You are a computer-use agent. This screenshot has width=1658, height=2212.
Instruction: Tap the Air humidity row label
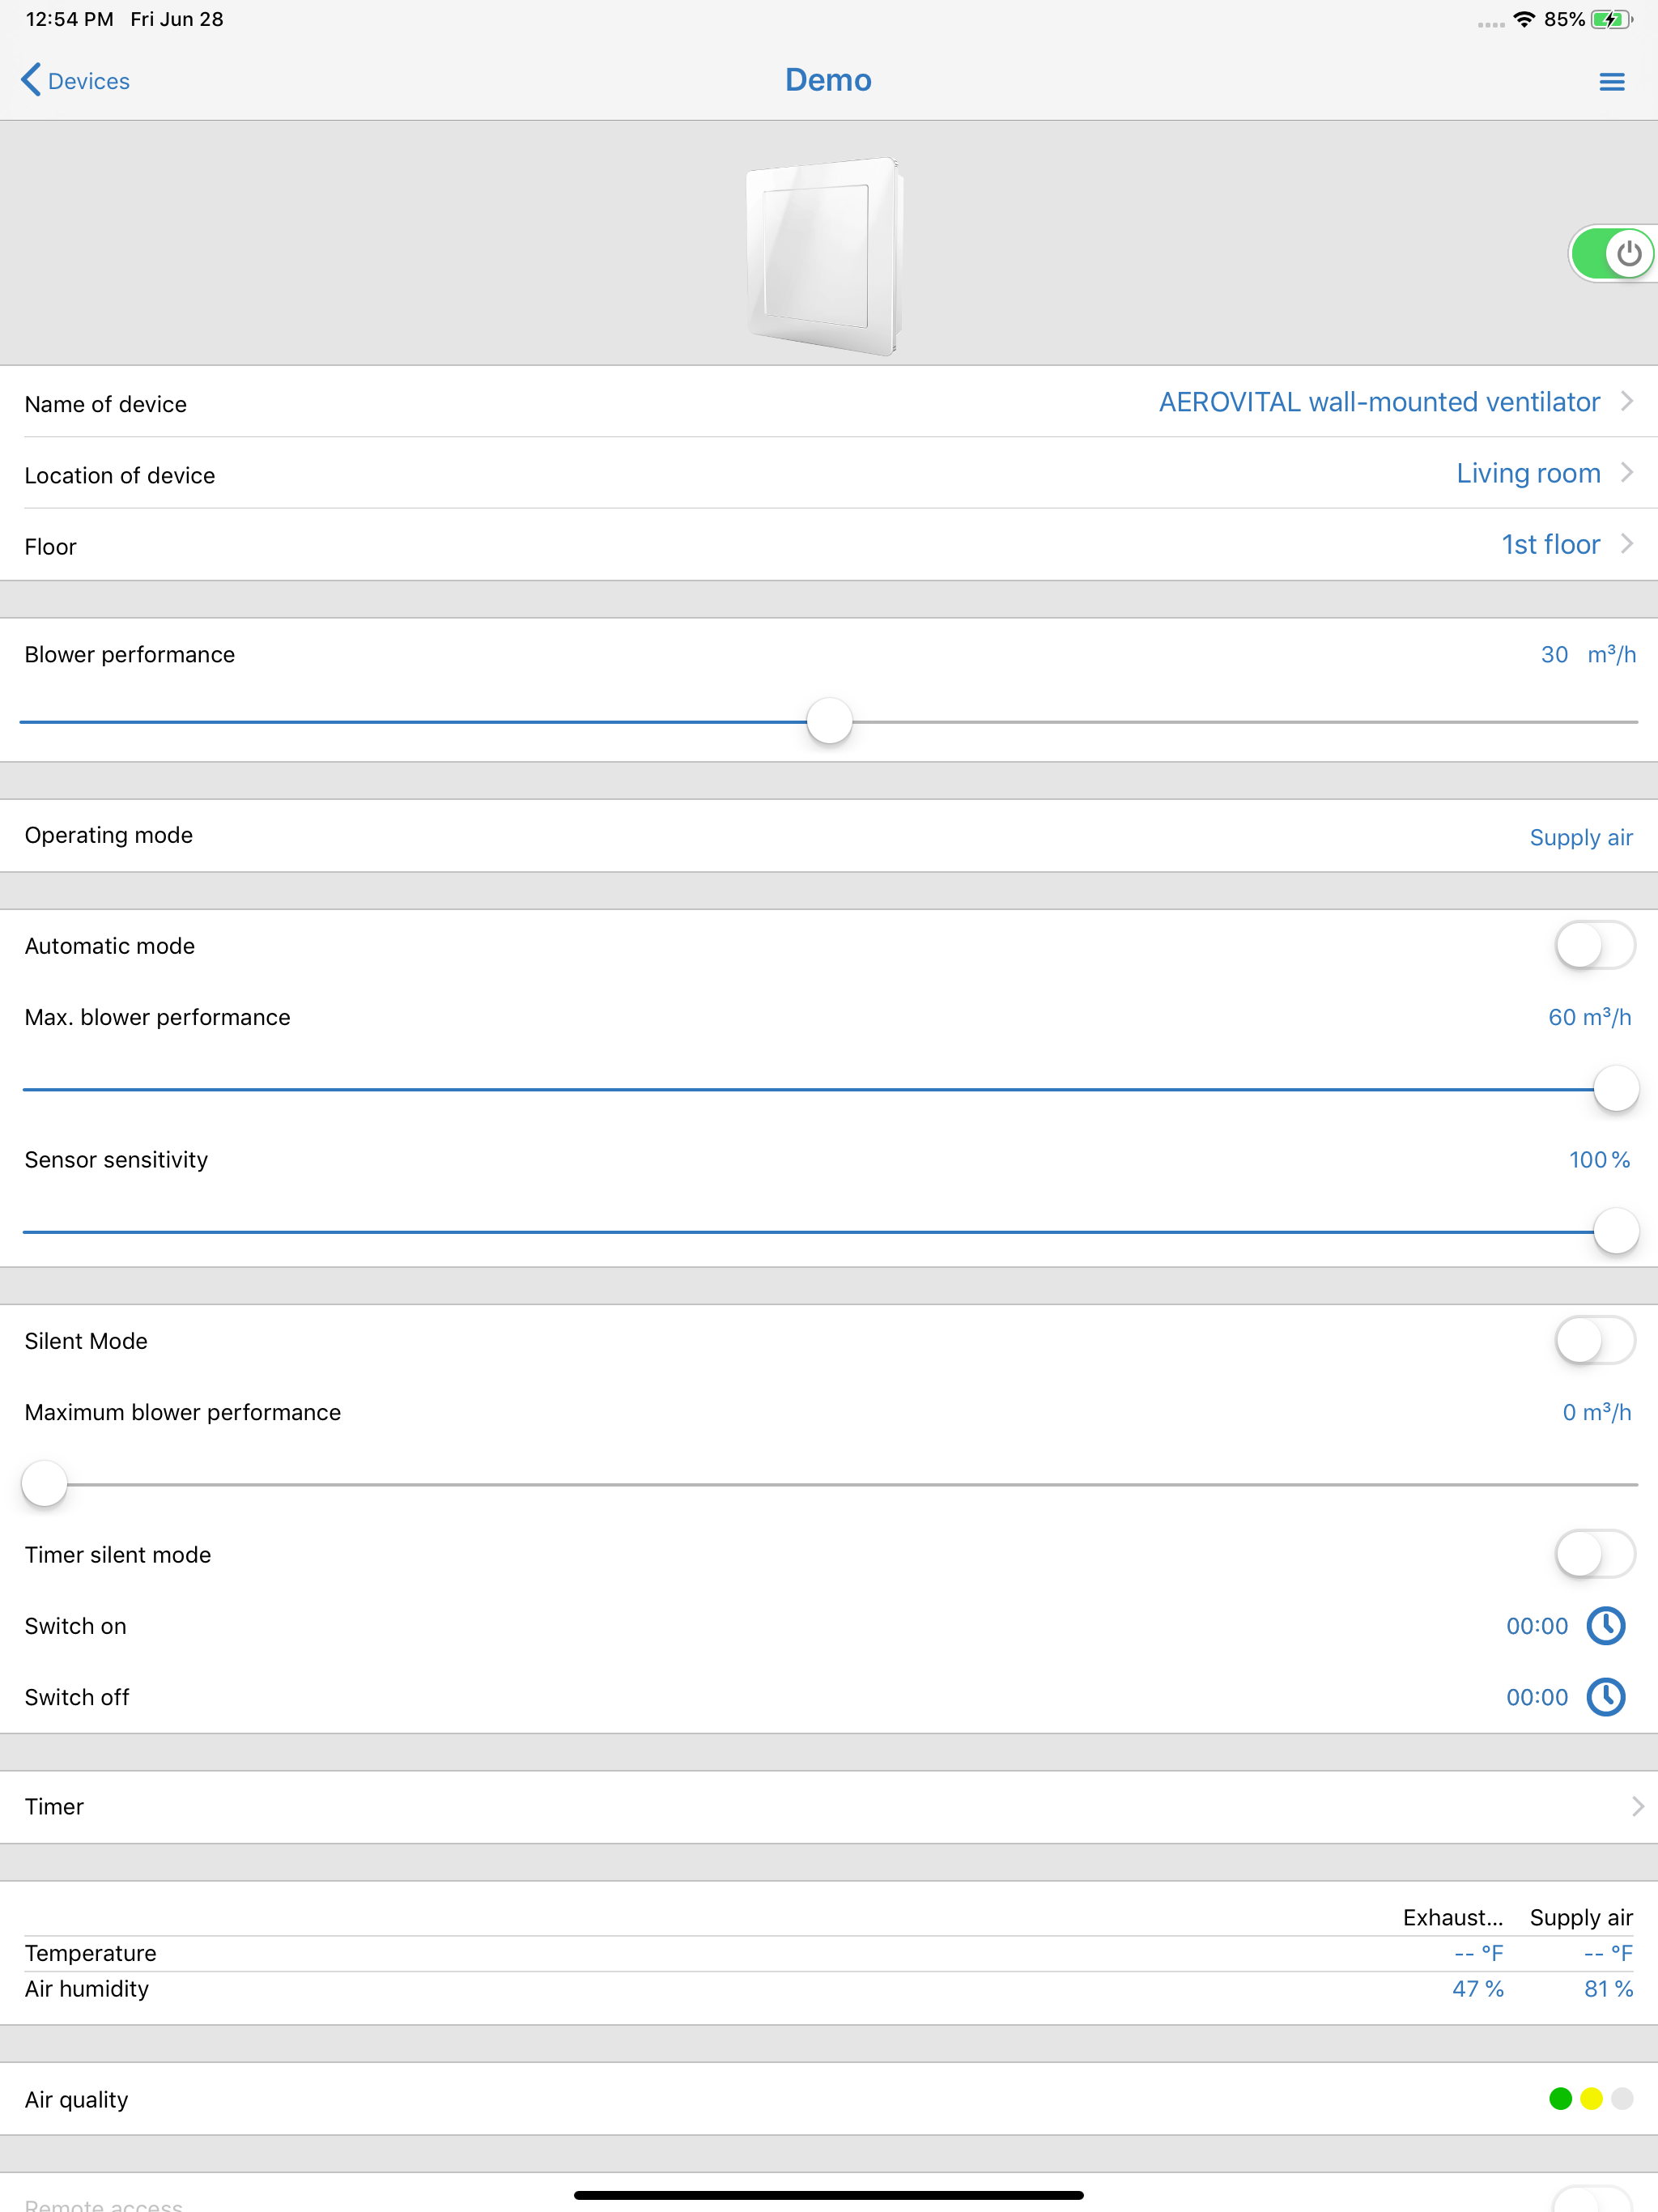(86, 1988)
